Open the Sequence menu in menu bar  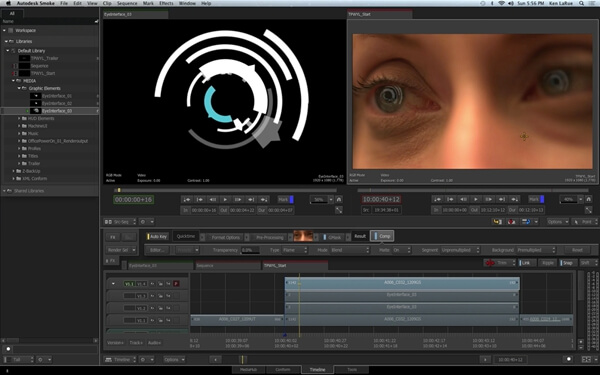pos(127,3)
